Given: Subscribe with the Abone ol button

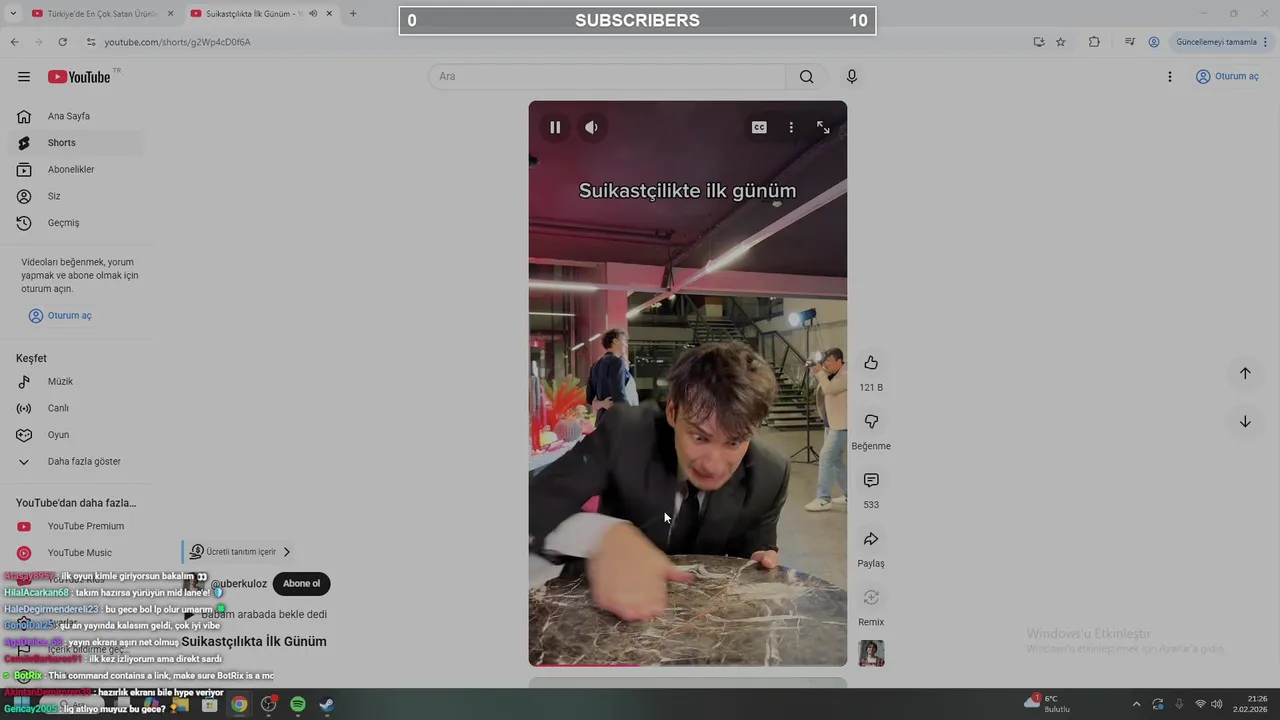Looking at the screenshot, I should 301,584.
